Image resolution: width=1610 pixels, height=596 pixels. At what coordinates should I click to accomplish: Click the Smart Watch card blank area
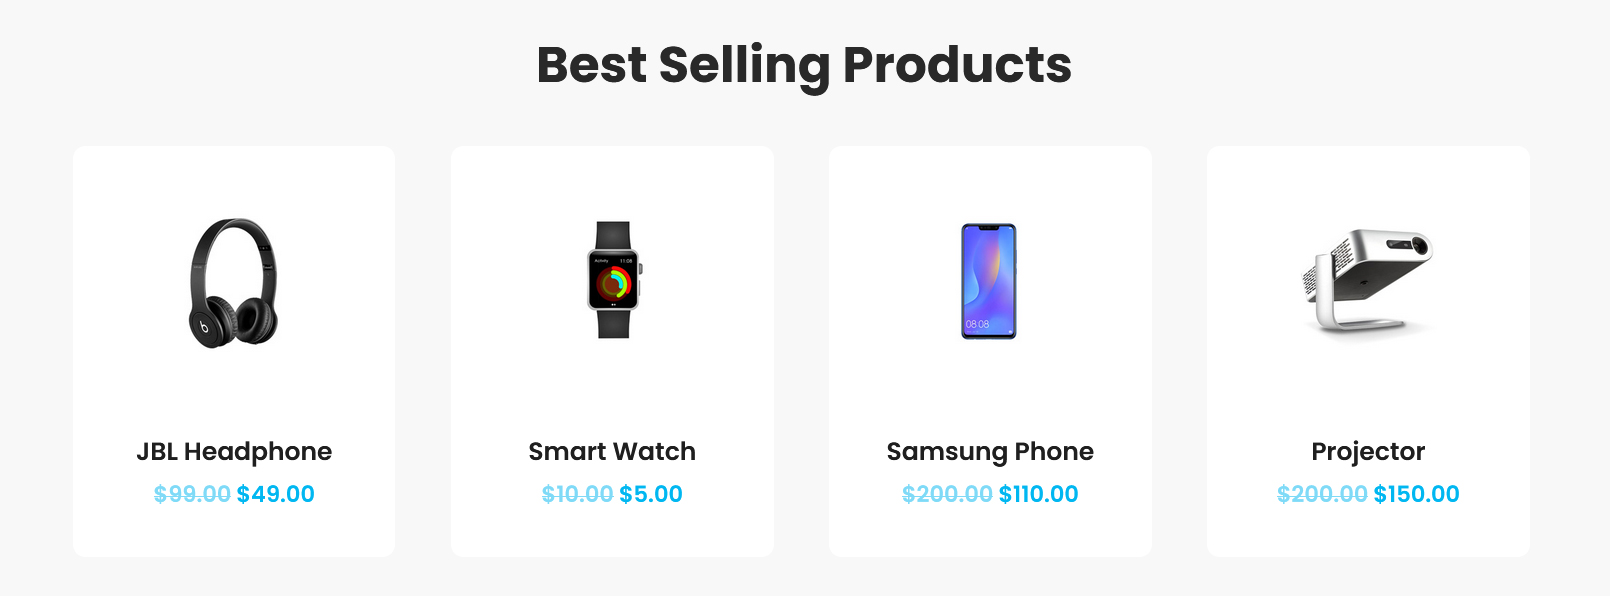coord(612,390)
